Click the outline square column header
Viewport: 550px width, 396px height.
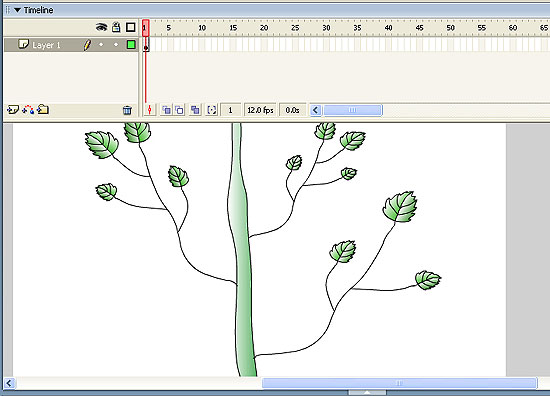[131, 27]
